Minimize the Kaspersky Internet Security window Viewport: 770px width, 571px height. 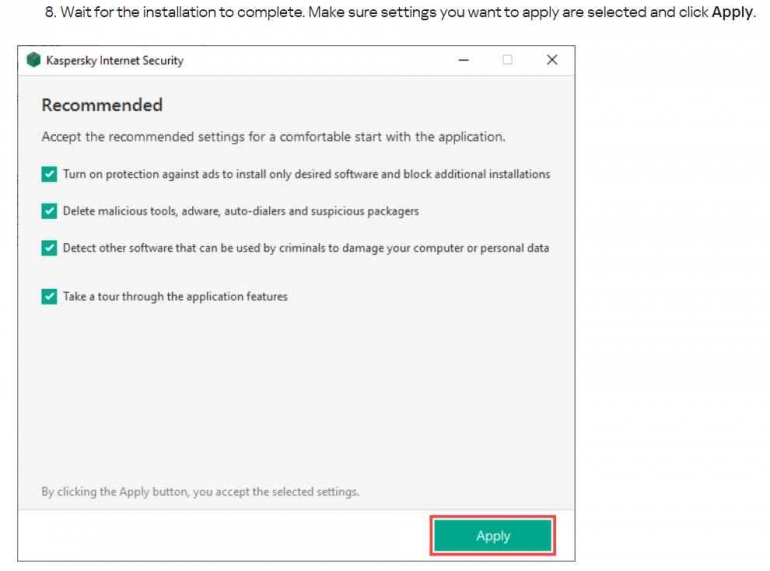[464, 60]
